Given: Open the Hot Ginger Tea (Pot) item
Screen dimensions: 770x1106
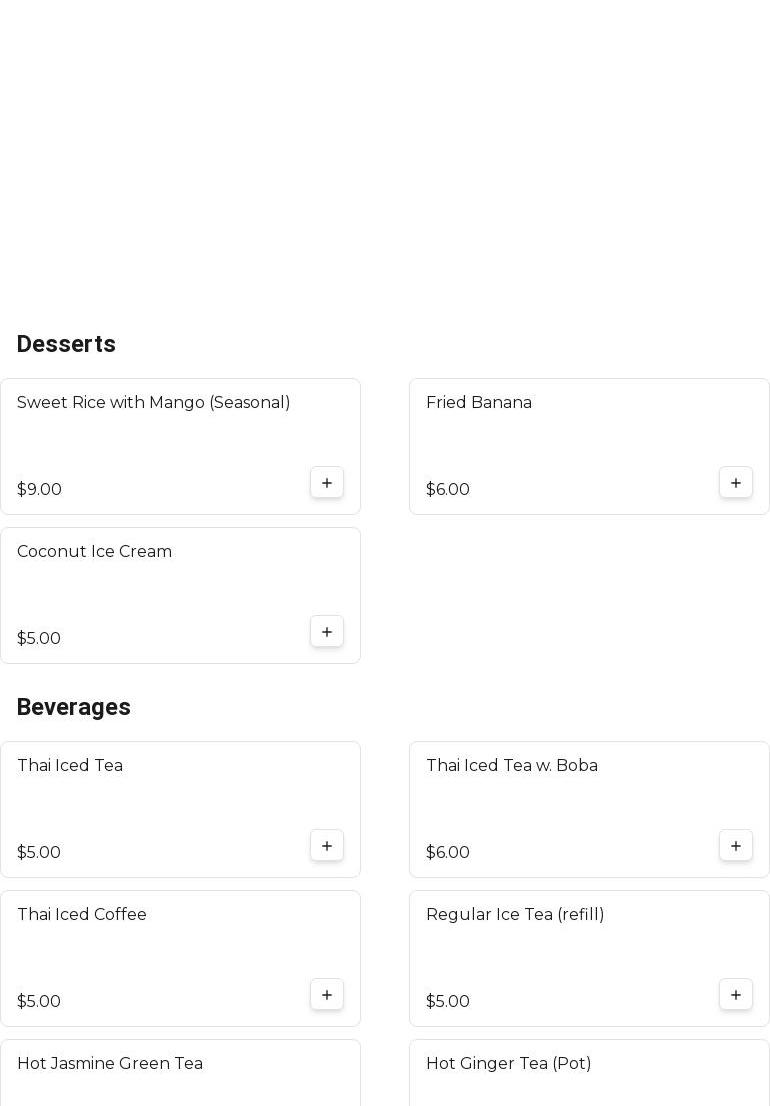Looking at the screenshot, I should click(x=508, y=1064).
